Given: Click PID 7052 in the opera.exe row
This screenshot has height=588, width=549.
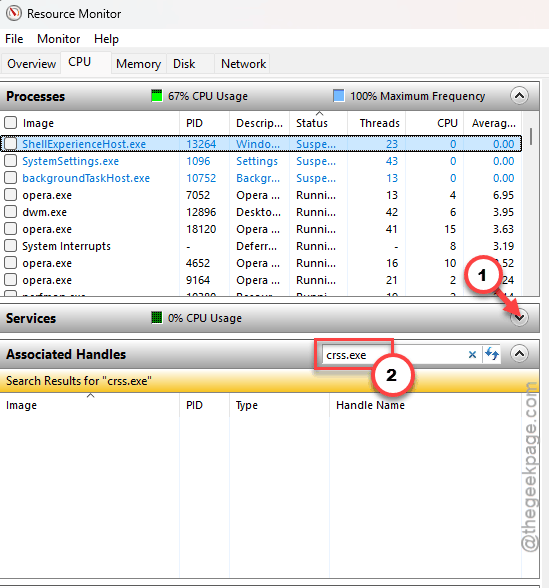Looking at the screenshot, I should (198, 195).
